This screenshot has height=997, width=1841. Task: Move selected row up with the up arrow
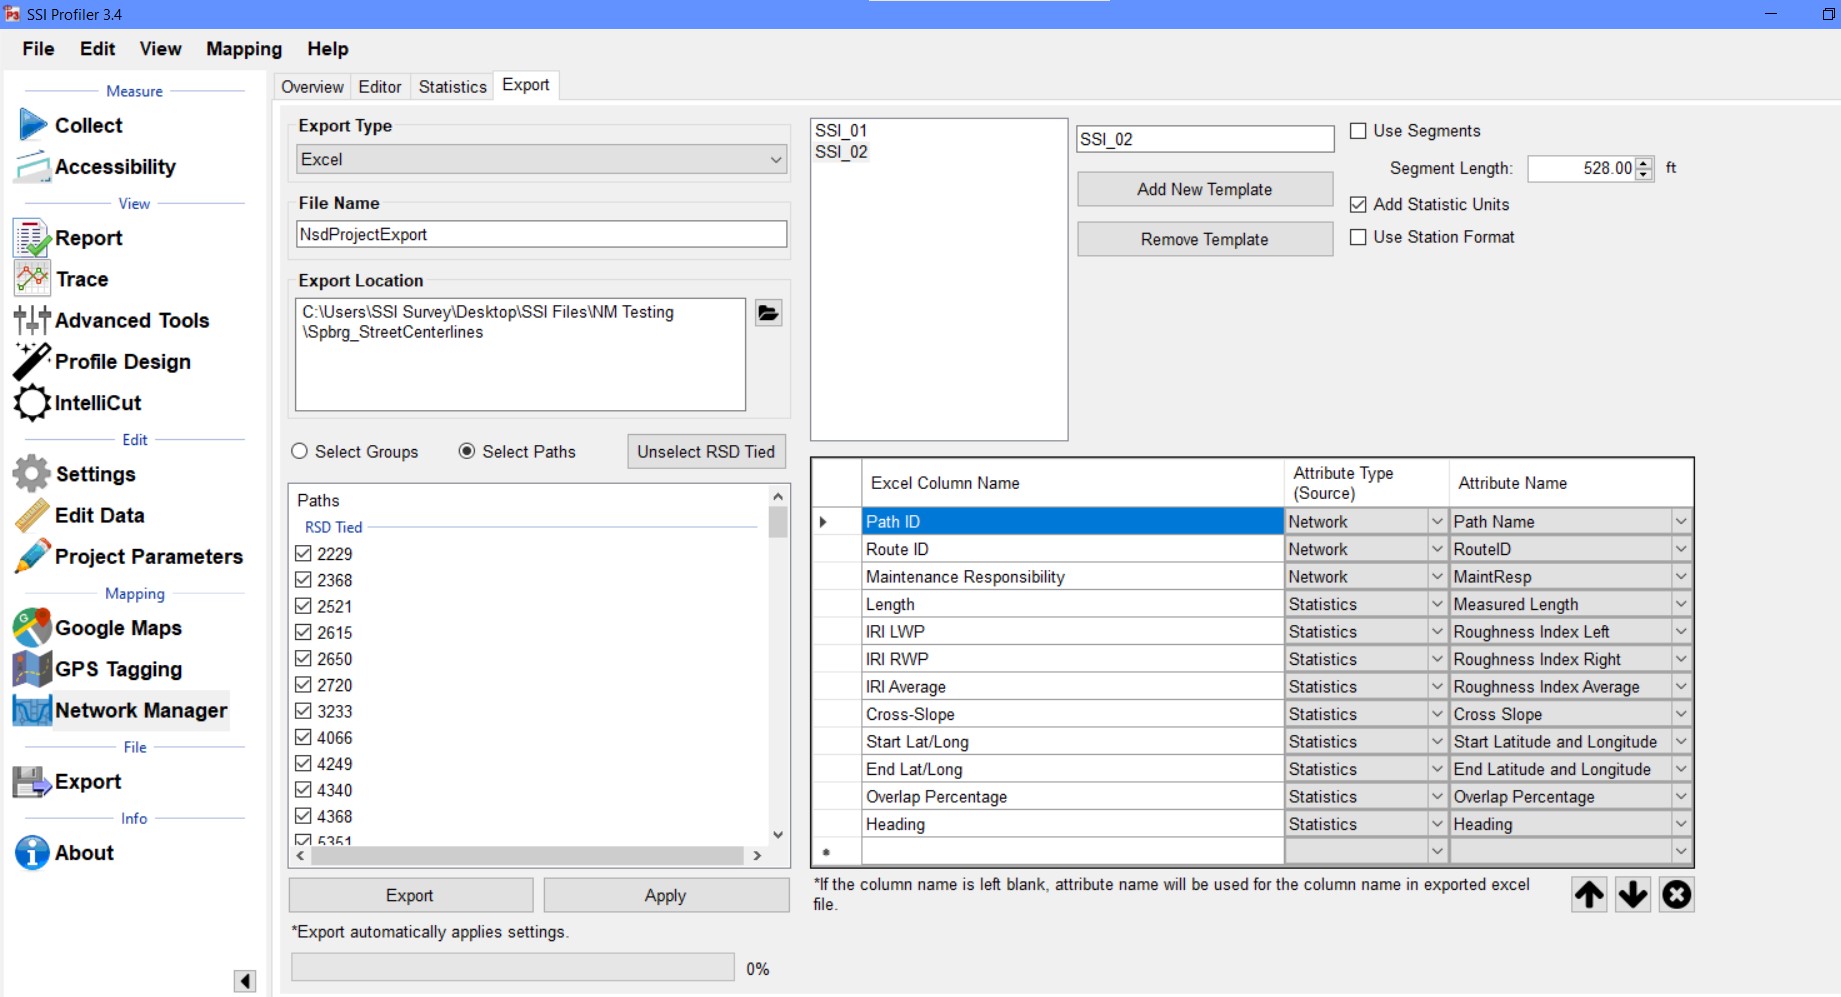[x=1589, y=894]
